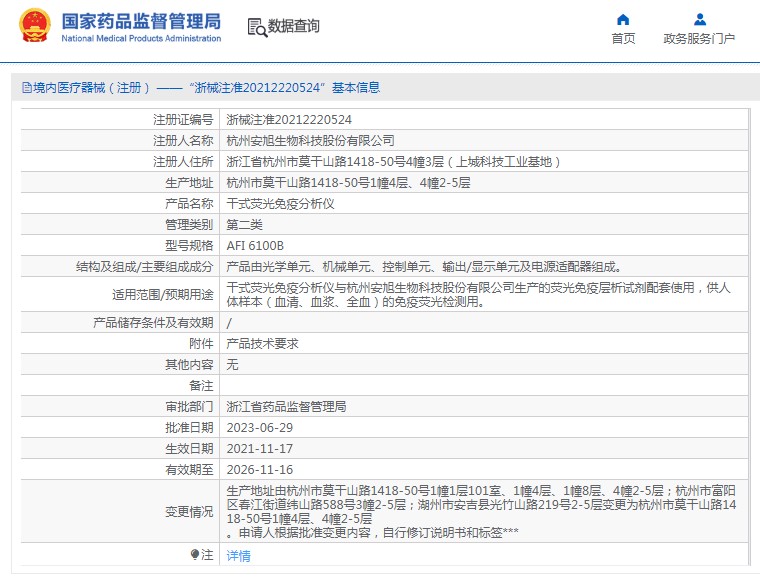Click the 变更情况 label
Screen dimensions: 760x578
click(189, 512)
